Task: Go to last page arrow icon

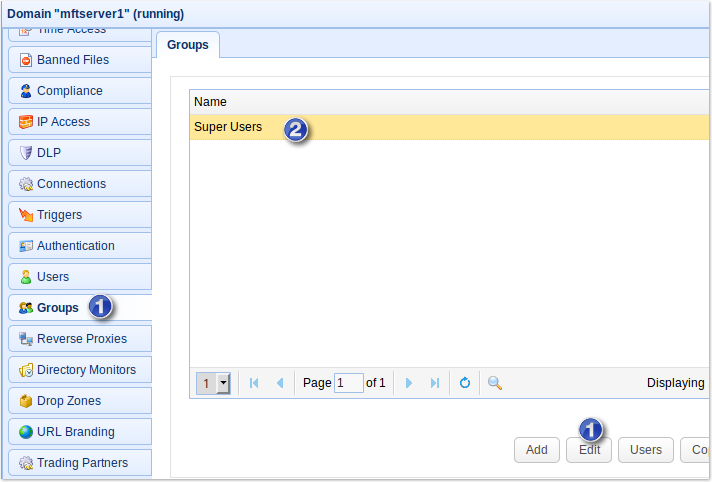Action: point(435,383)
